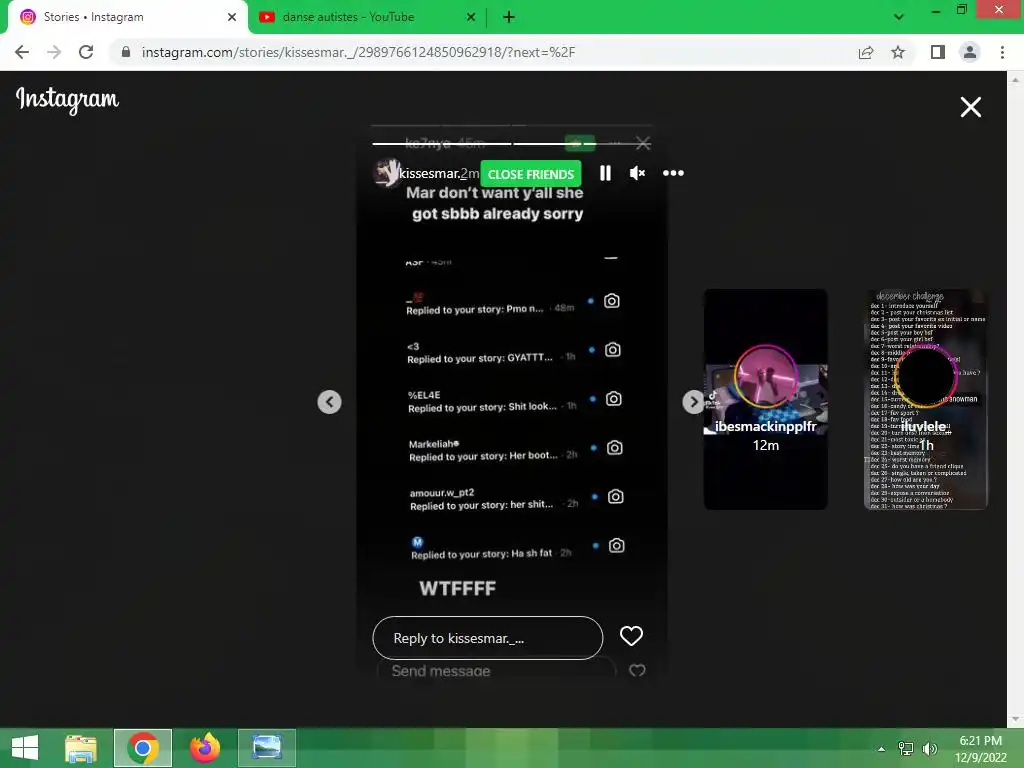Click the CLOSE FRIENDS badge

click(x=531, y=174)
